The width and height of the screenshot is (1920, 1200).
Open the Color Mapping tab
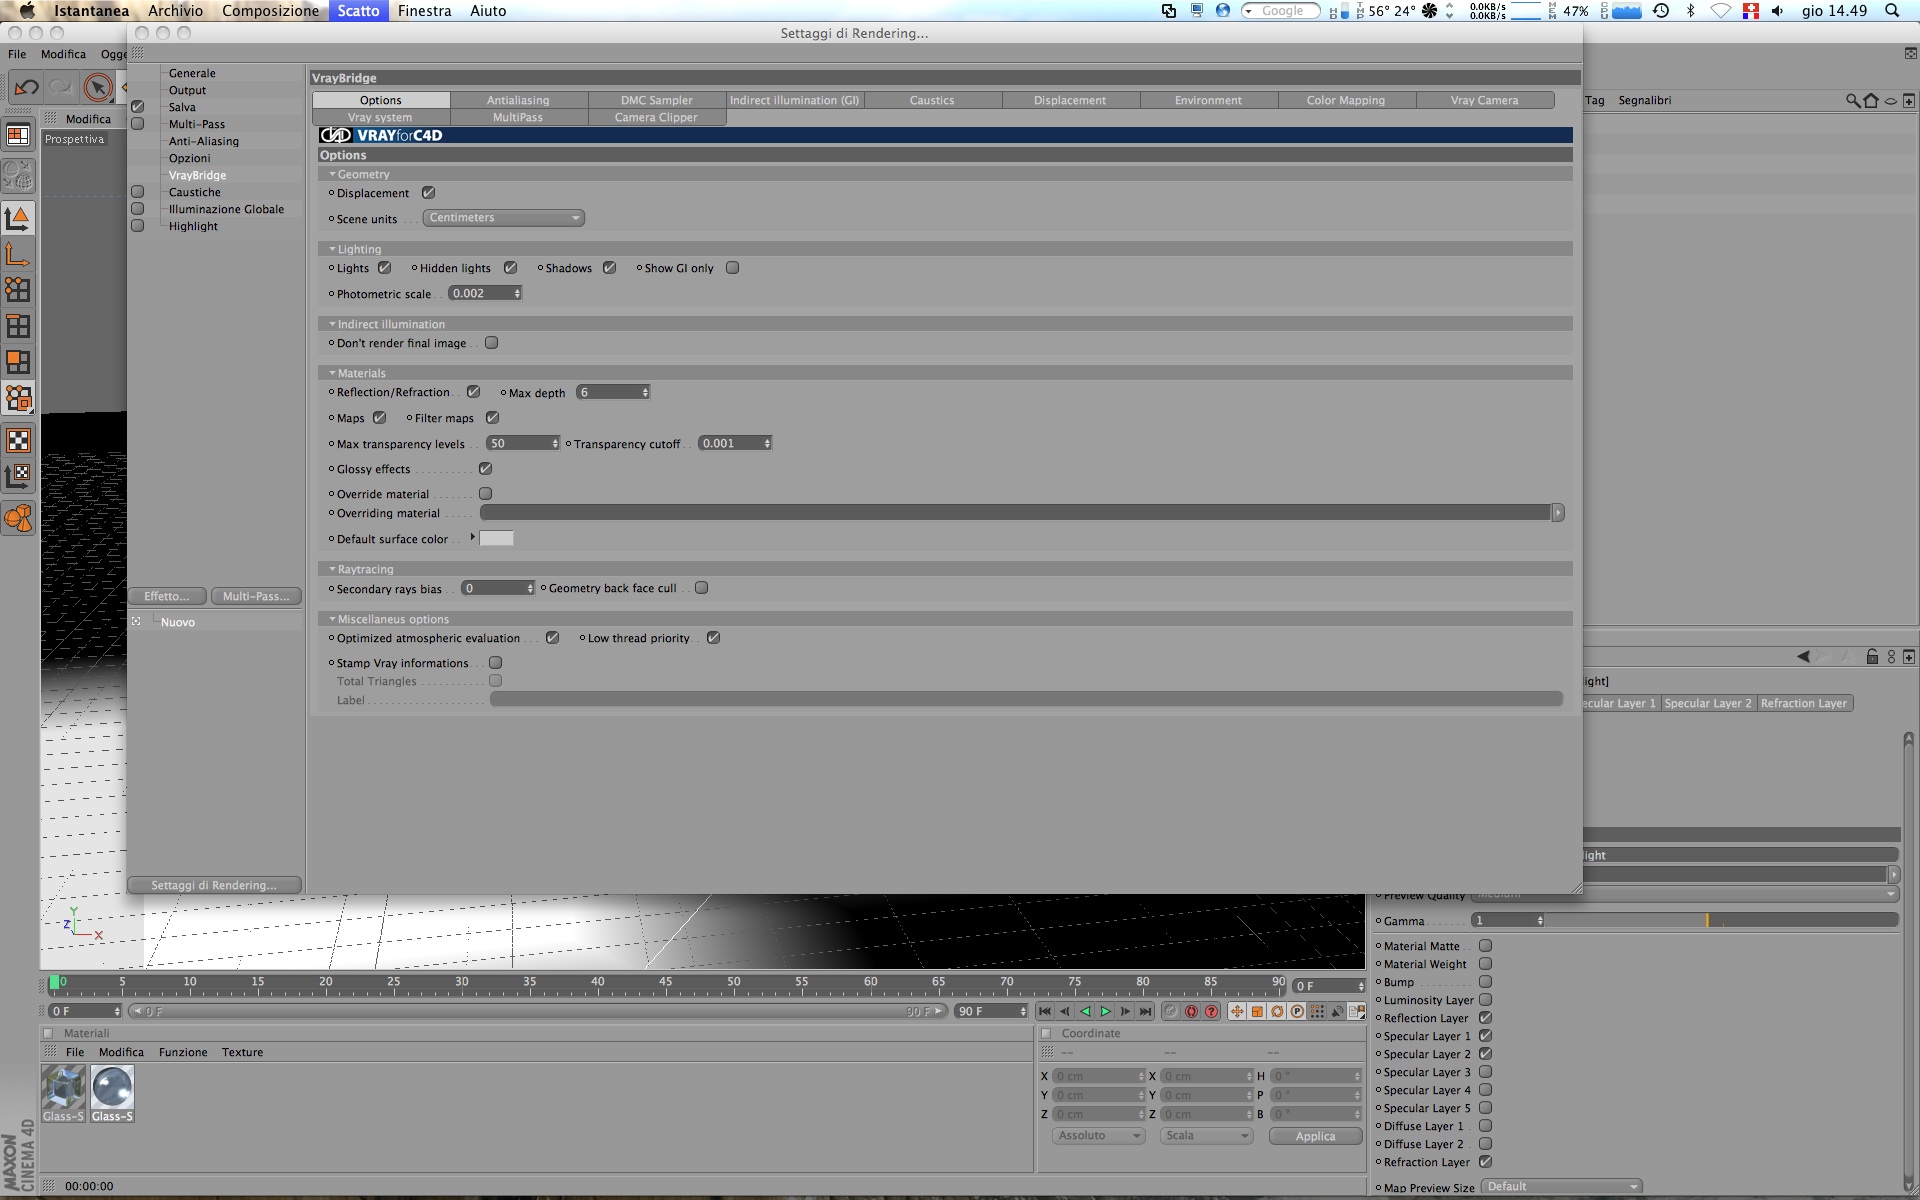tap(1345, 100)
